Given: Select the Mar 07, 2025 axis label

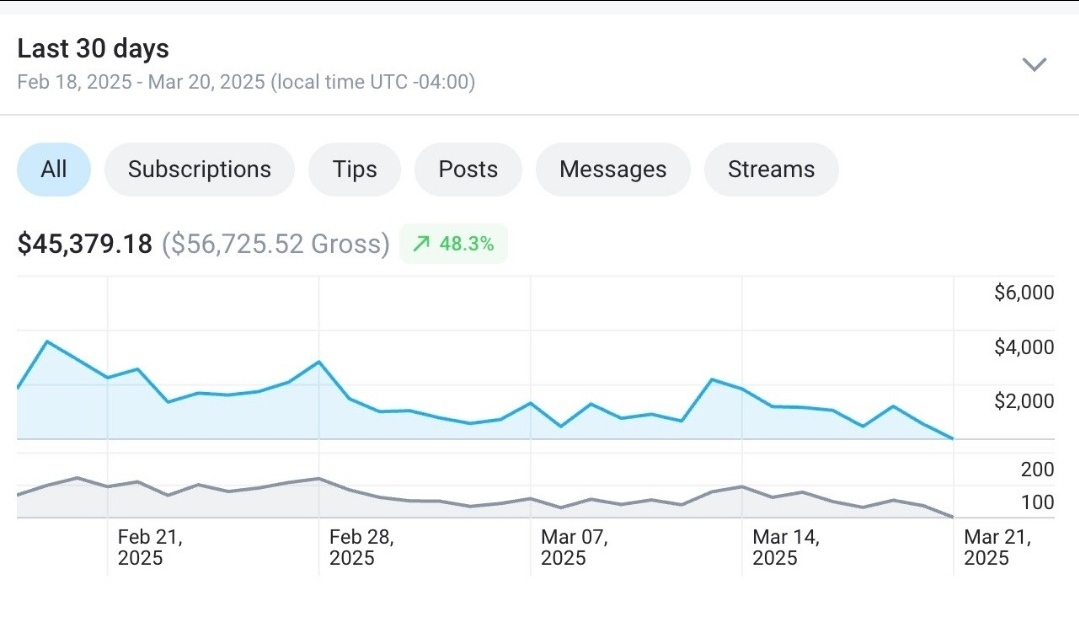Looking at the screenshot, I should pos(574,547).
